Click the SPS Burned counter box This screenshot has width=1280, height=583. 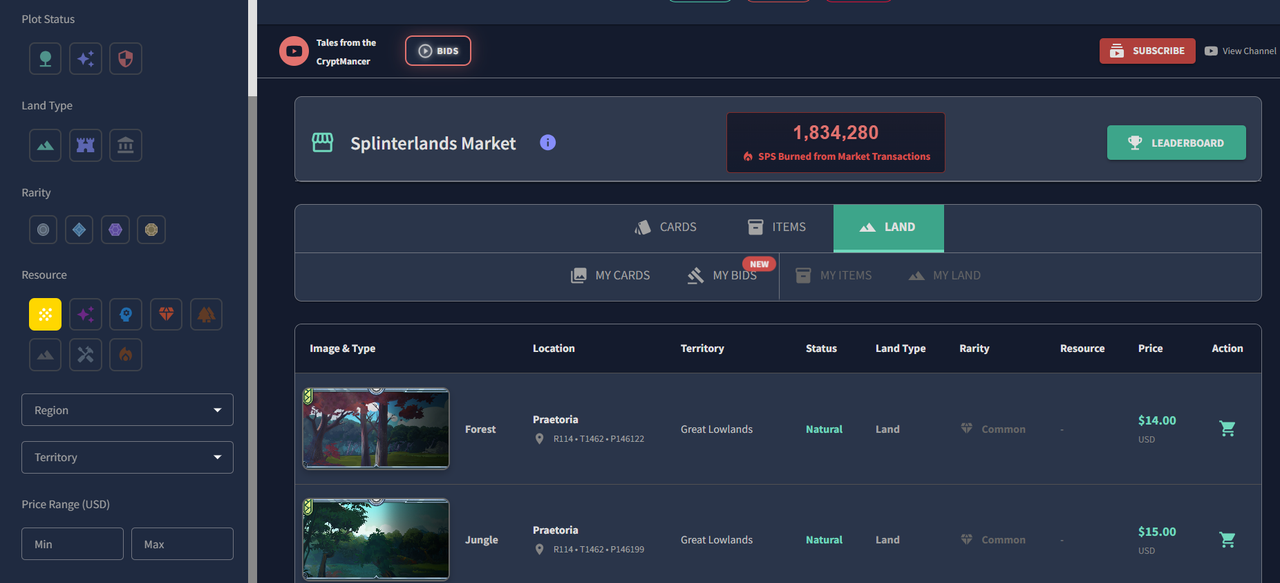pos(835,142)
